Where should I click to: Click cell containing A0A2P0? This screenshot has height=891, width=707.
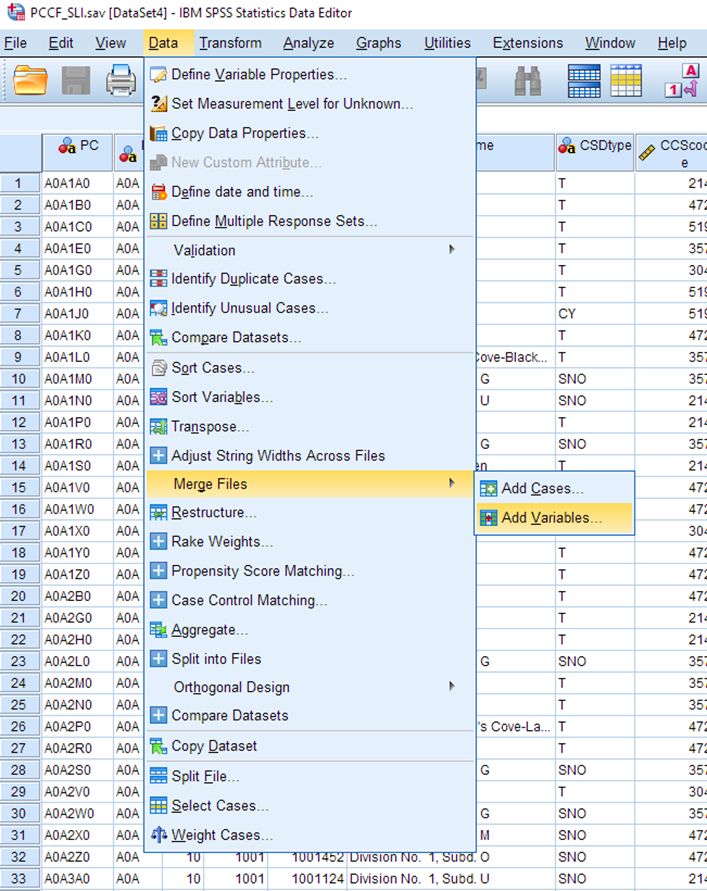(77, 726)
